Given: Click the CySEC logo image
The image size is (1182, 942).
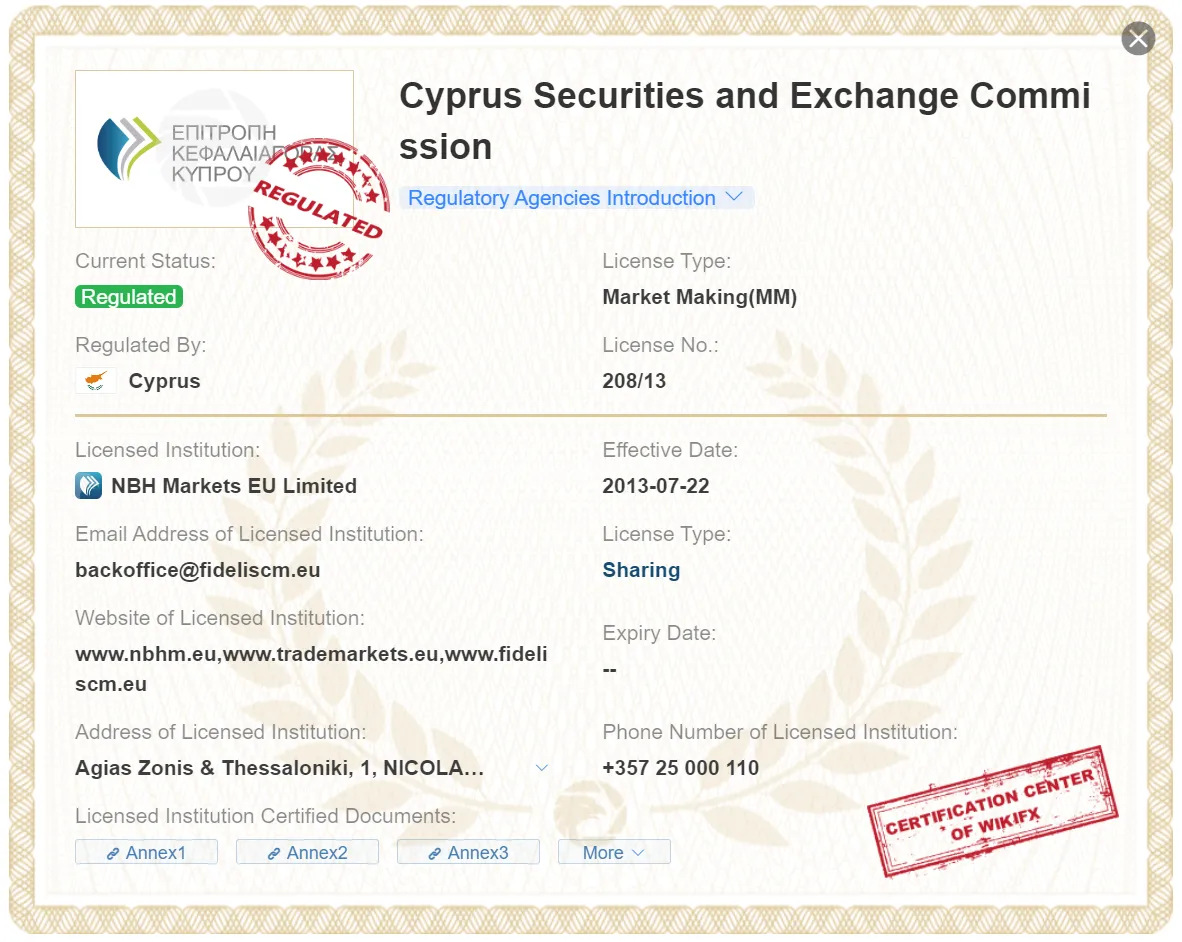Looking at the screenshot, I should point(214,149).
